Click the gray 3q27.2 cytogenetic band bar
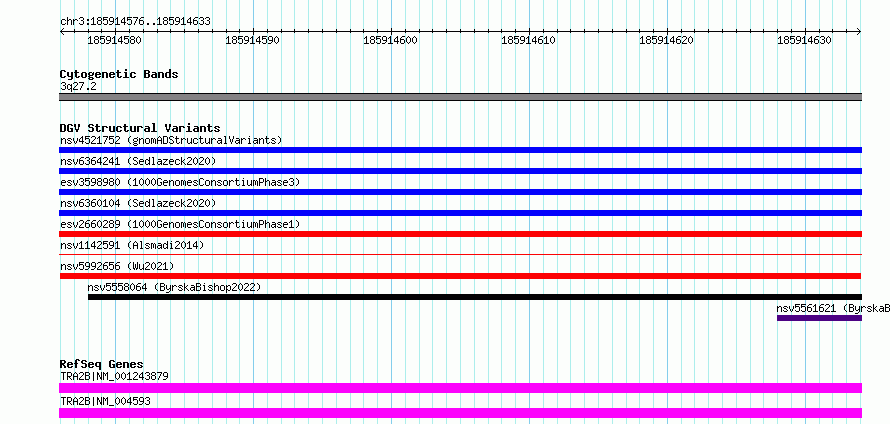 [460, 97]
